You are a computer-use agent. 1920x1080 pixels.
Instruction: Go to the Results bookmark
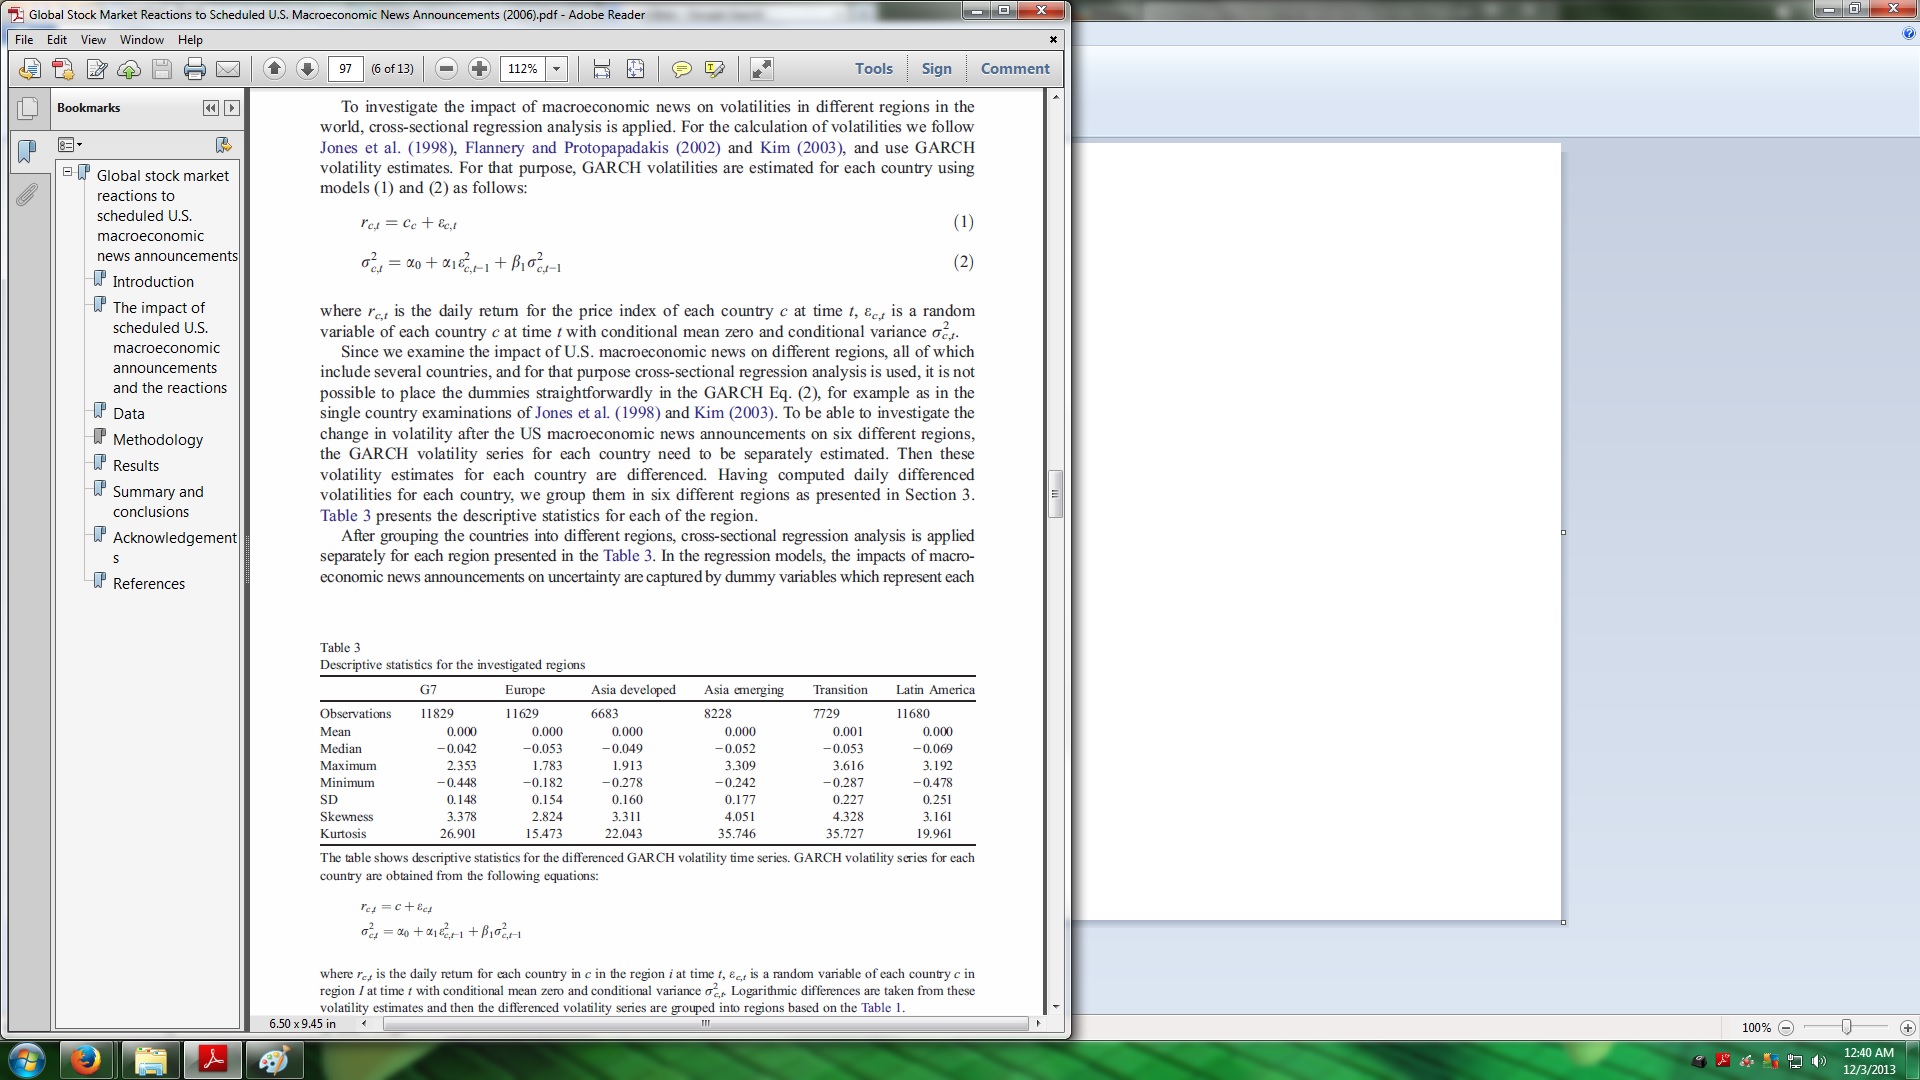coord(136,466)
